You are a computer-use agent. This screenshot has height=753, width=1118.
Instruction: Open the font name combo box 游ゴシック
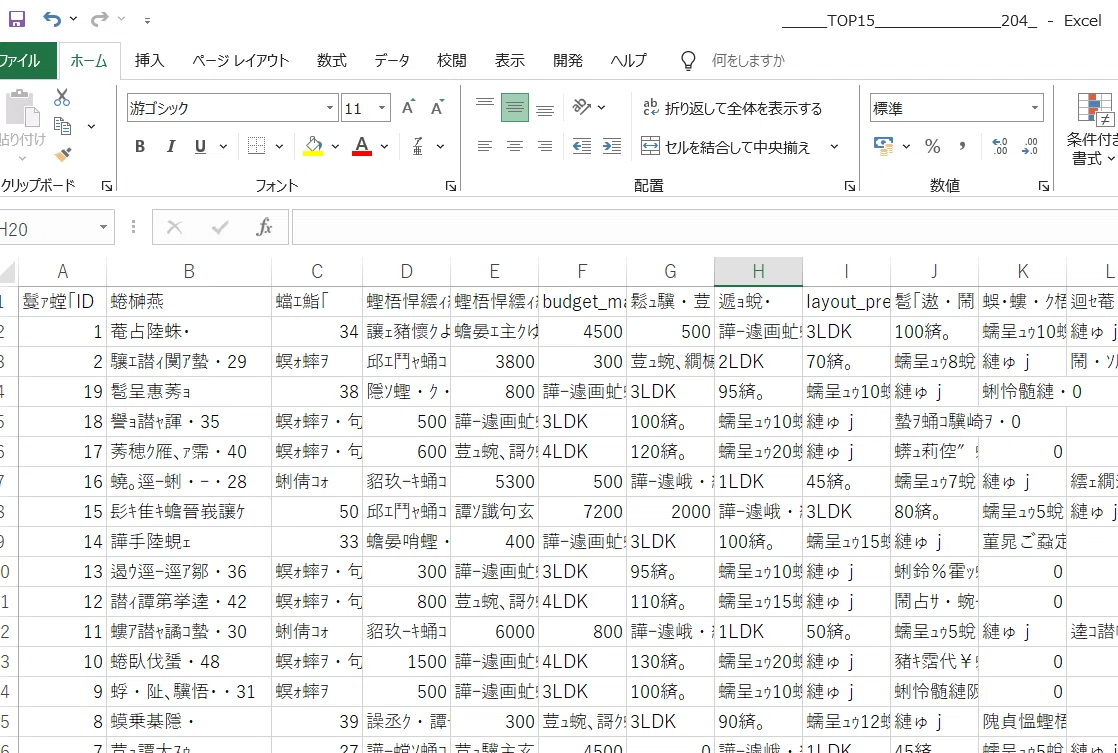232,108
